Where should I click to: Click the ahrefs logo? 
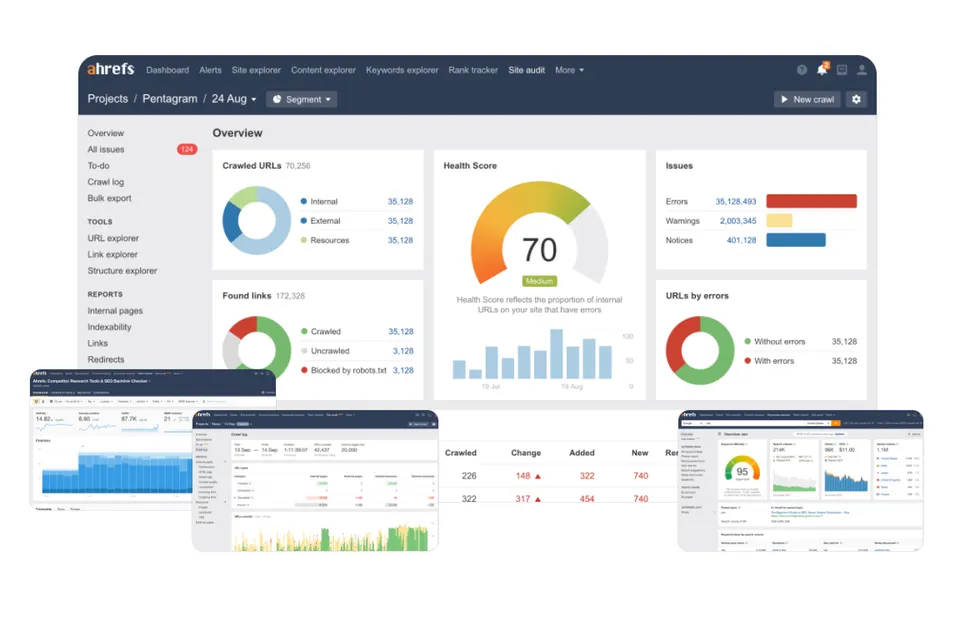click(110, 69)
